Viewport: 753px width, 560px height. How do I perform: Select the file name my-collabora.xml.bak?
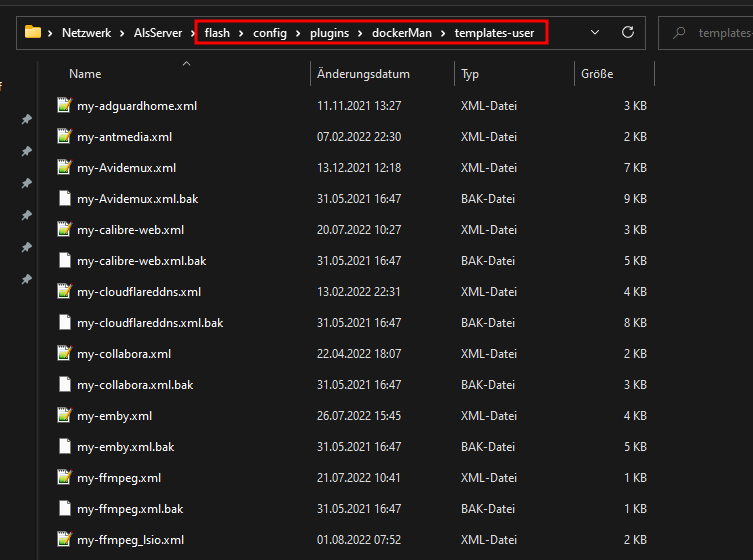135,385
